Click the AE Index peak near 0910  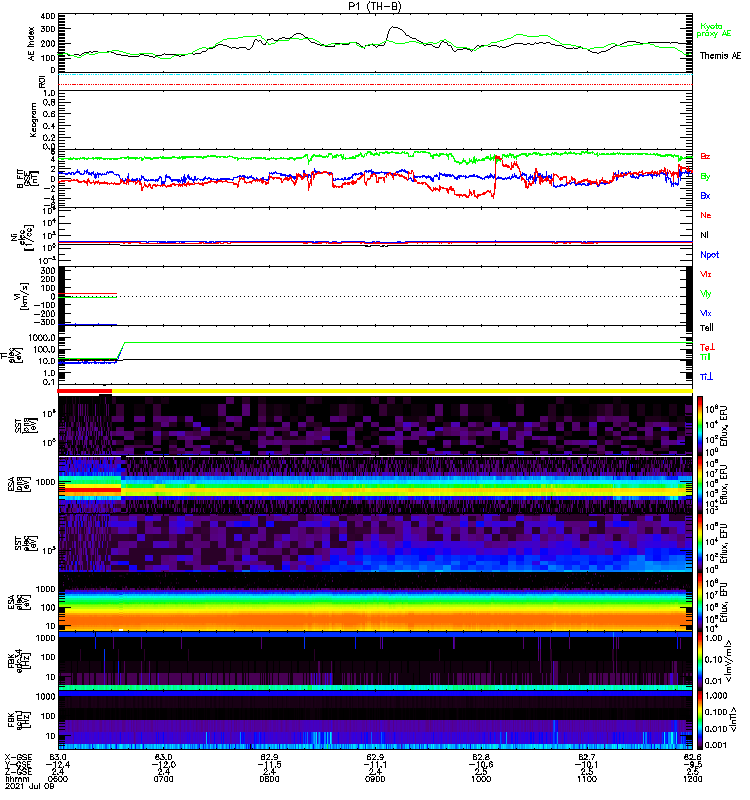(394, 28)
